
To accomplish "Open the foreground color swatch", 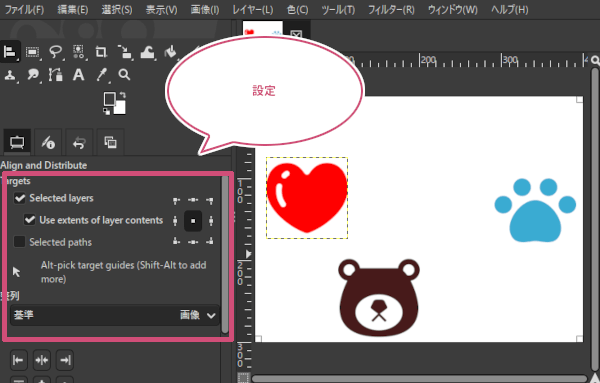I will click(109, 99).
